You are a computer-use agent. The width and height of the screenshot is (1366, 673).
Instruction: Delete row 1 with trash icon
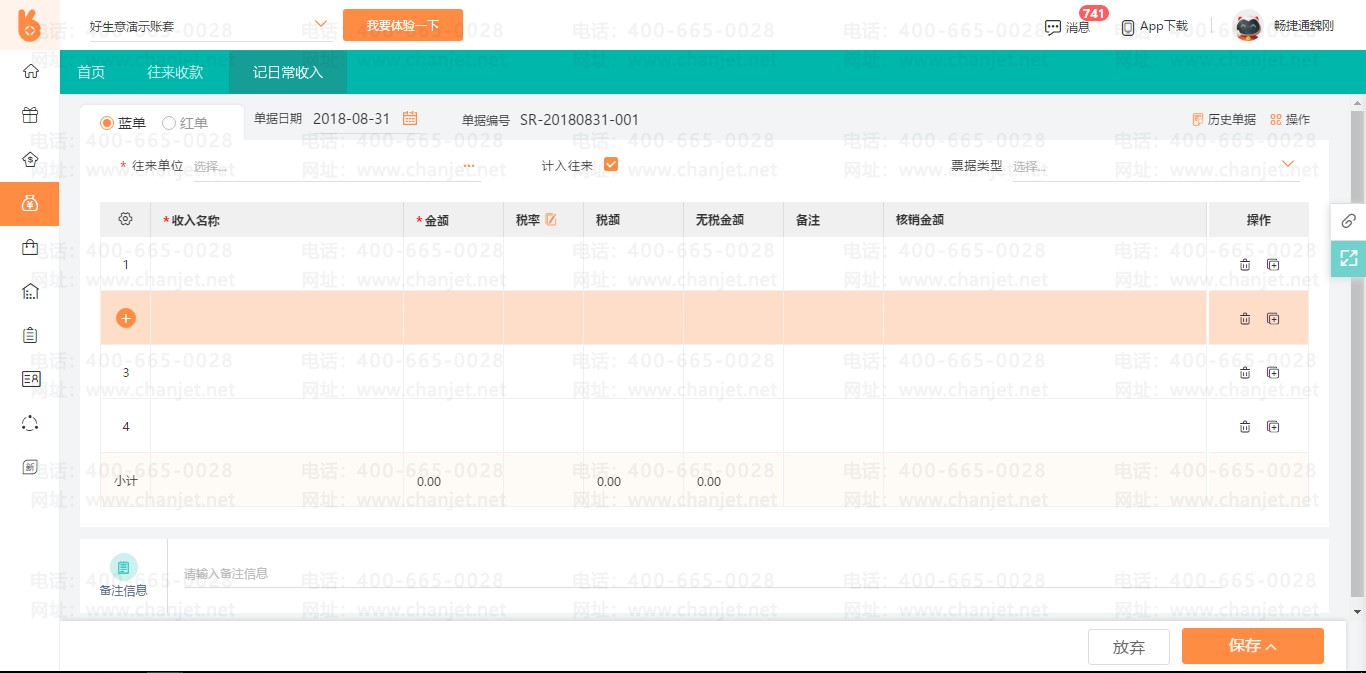click(1245, 265)
